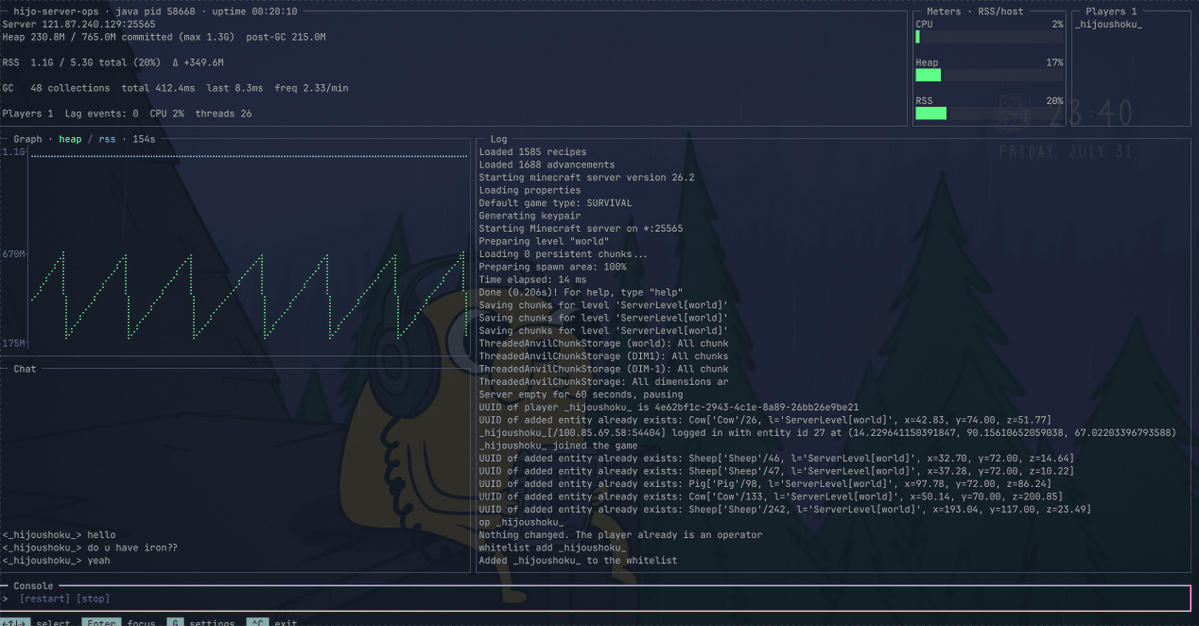
Task: Click log line "Preparing spawn area: 100%"
Action: [x=552, y=267]
